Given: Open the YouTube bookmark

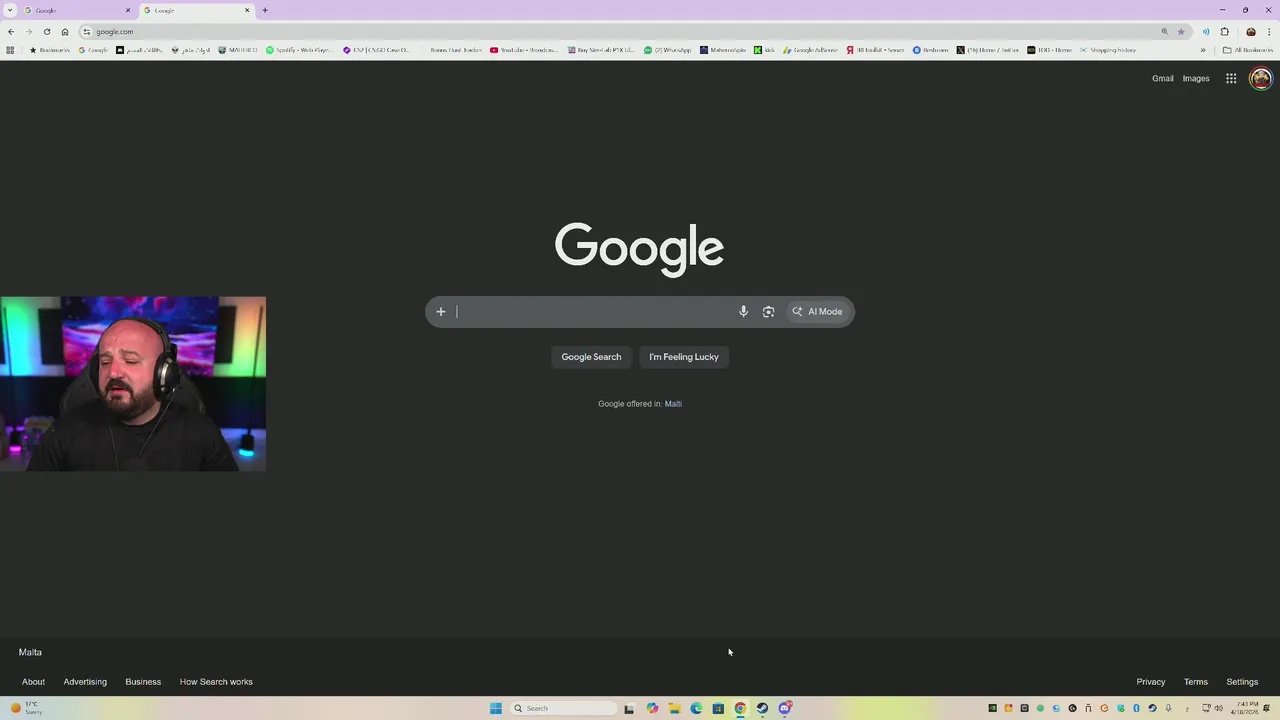Looking at the screenshot, I should pos(524,50).
